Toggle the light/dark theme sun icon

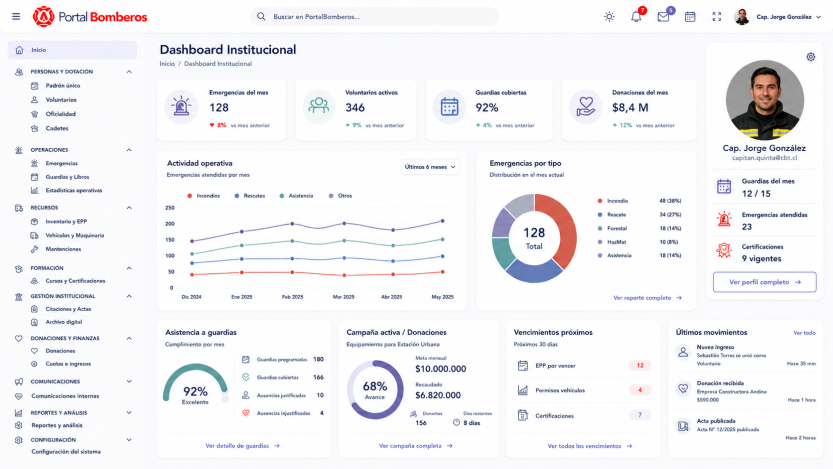[609, 16]
